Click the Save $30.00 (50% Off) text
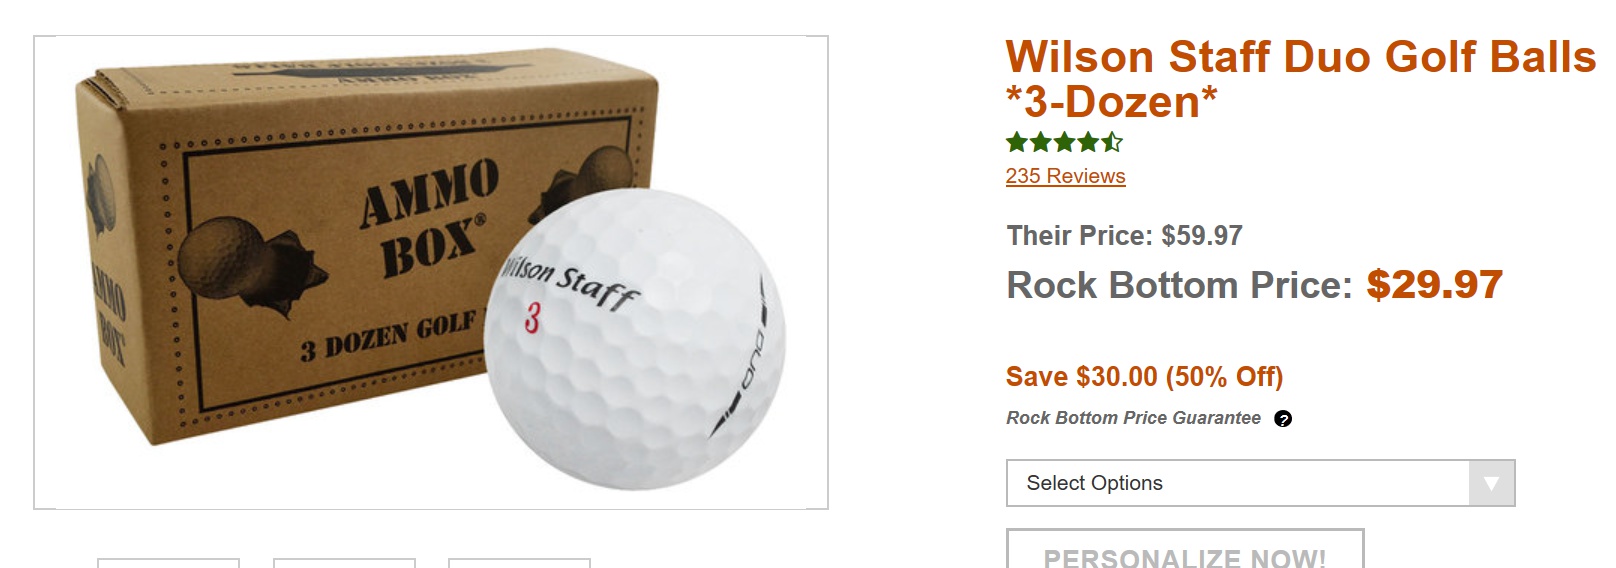Screen dimensions: 1616x568 pos(1144,377)
